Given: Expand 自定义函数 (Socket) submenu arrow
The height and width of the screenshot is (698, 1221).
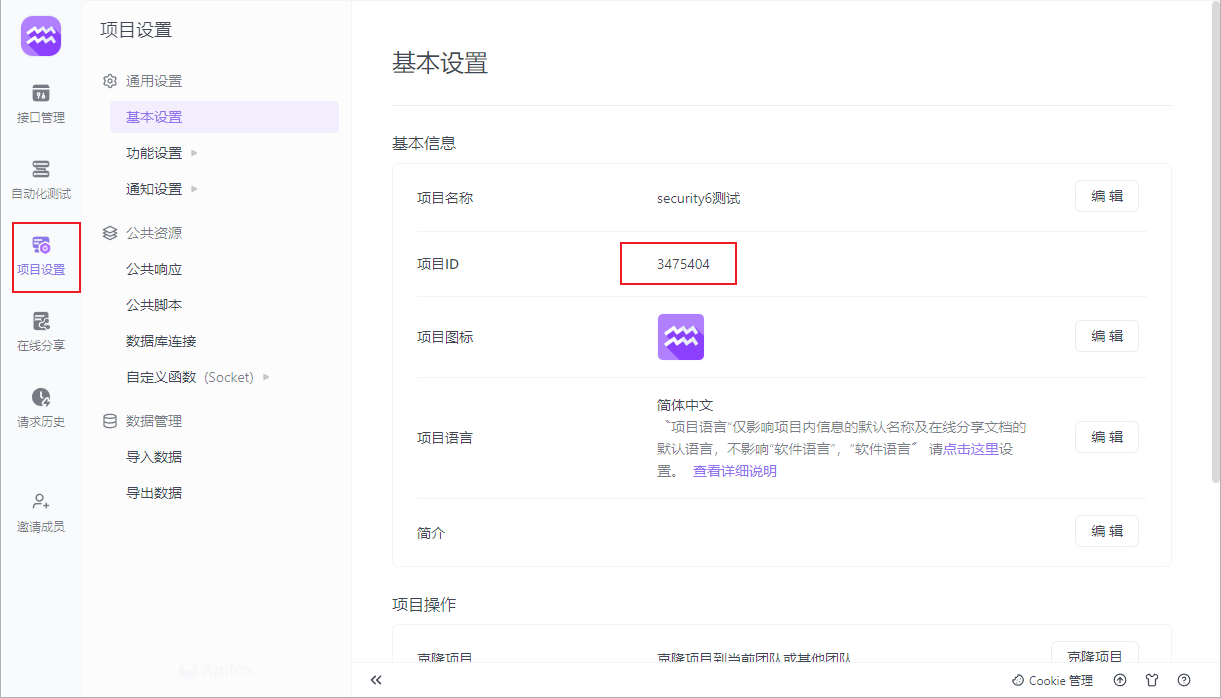Looking at the screenshot, I should 266,377.
